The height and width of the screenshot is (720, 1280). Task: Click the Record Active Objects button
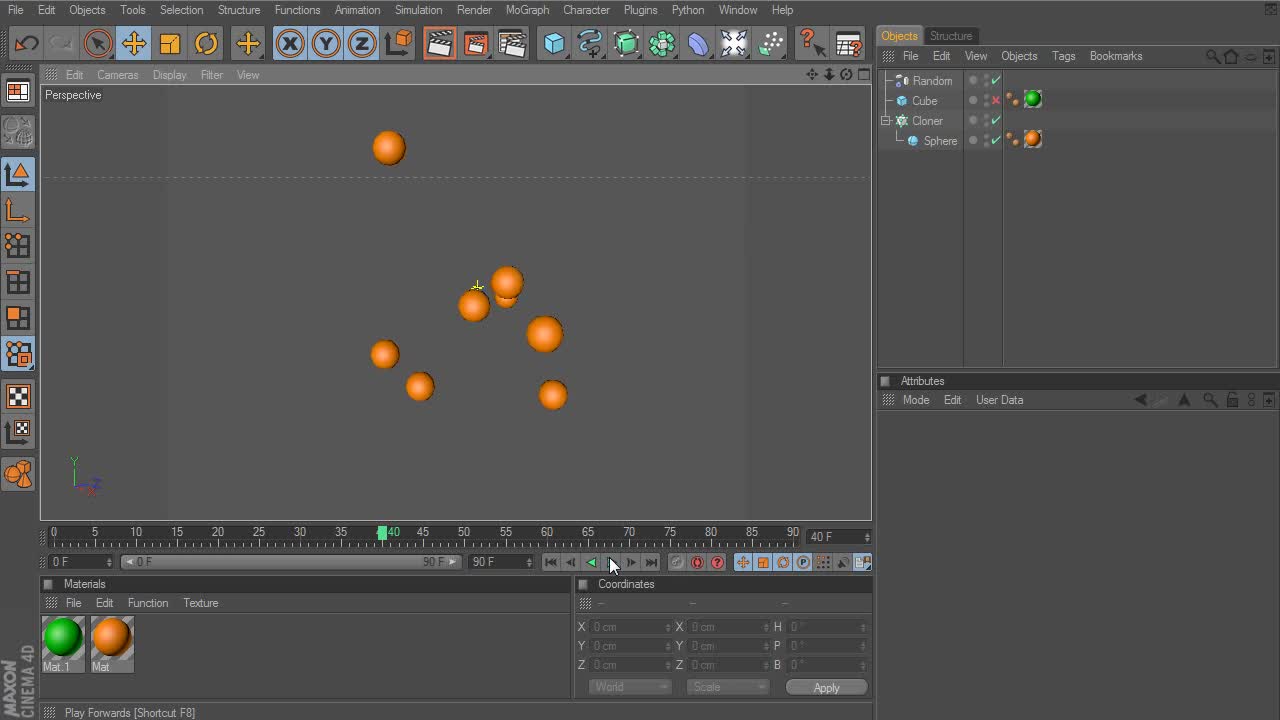point(677,562)
